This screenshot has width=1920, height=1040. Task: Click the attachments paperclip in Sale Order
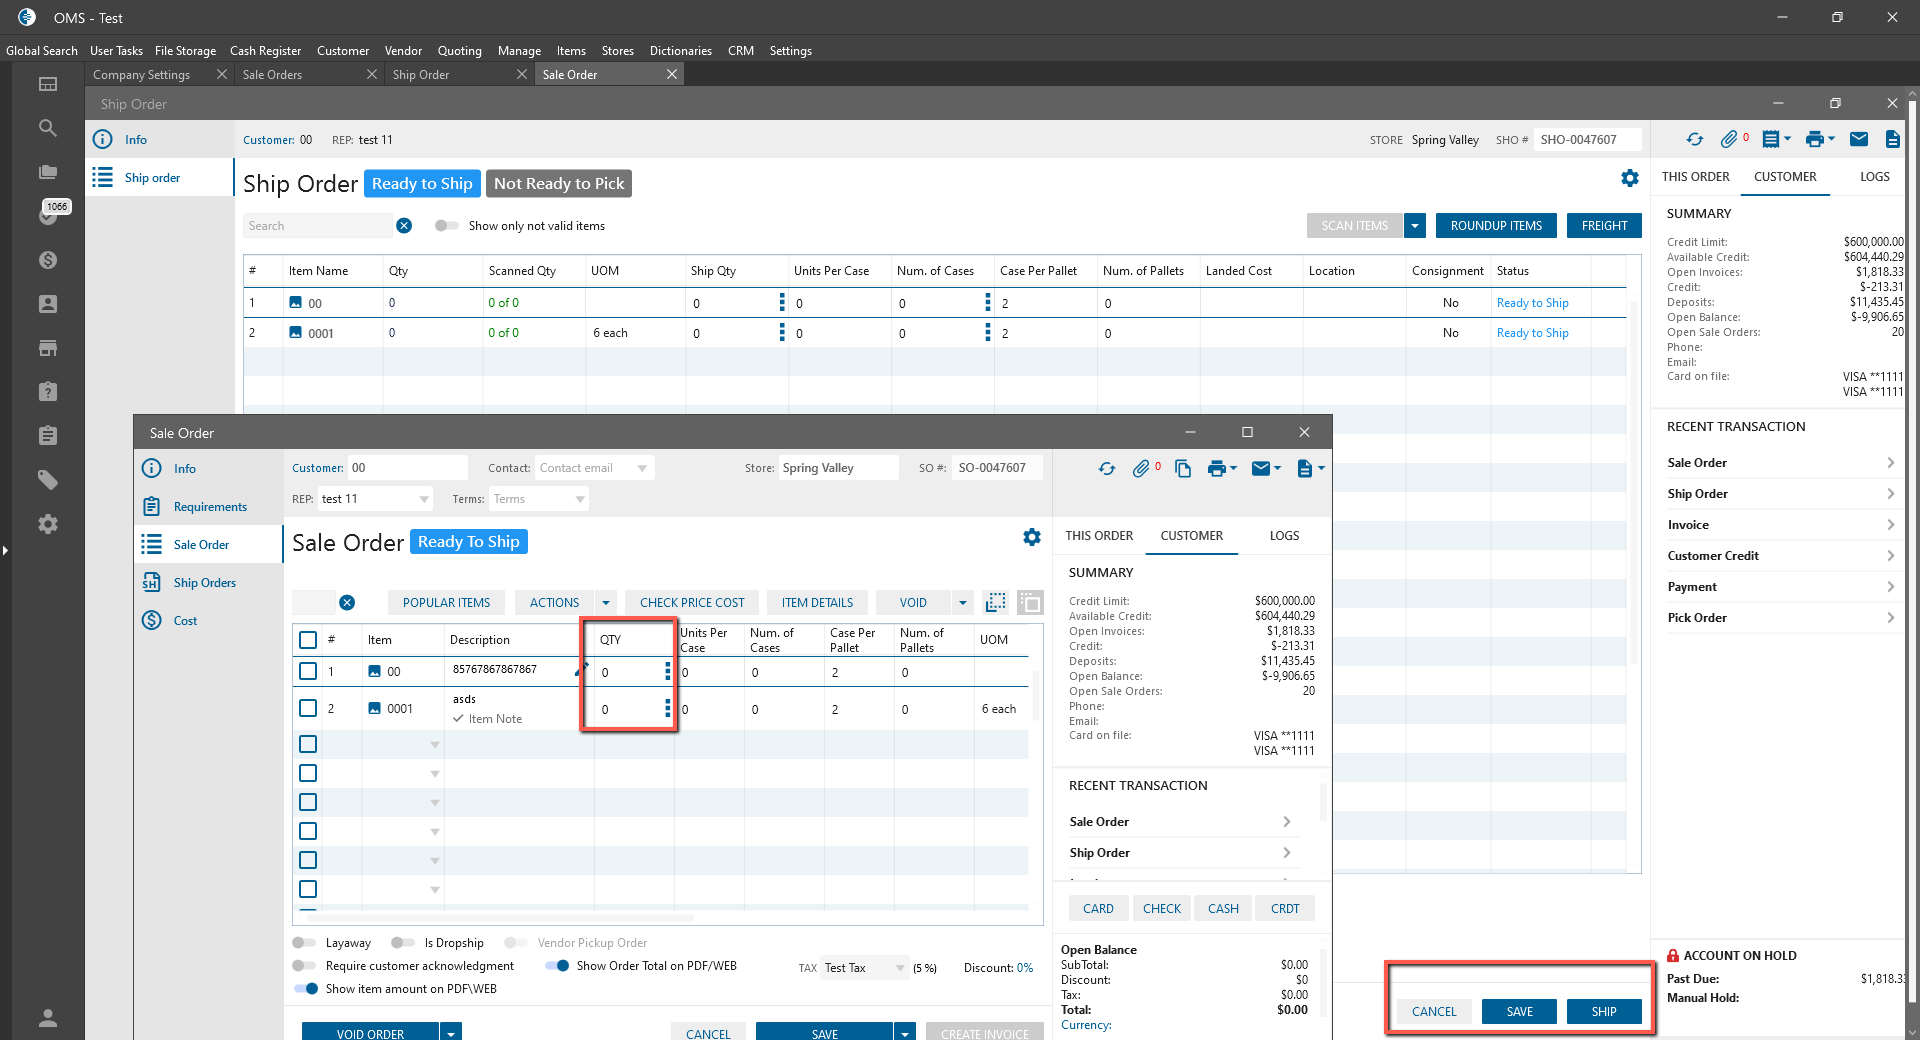coord(1141,469)
